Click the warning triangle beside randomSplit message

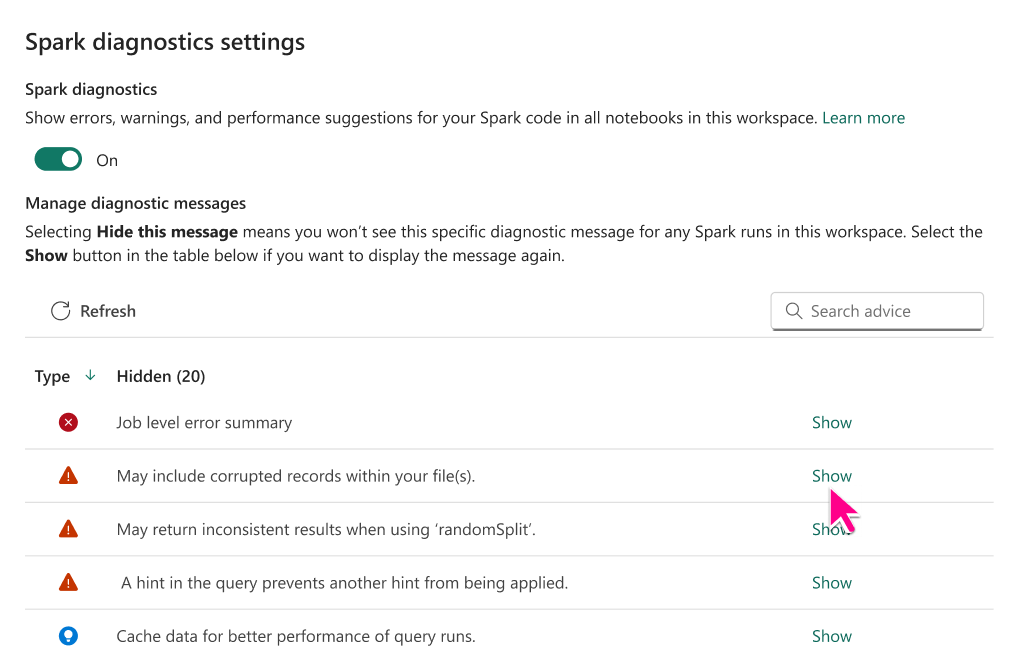[x=68, y=529]
